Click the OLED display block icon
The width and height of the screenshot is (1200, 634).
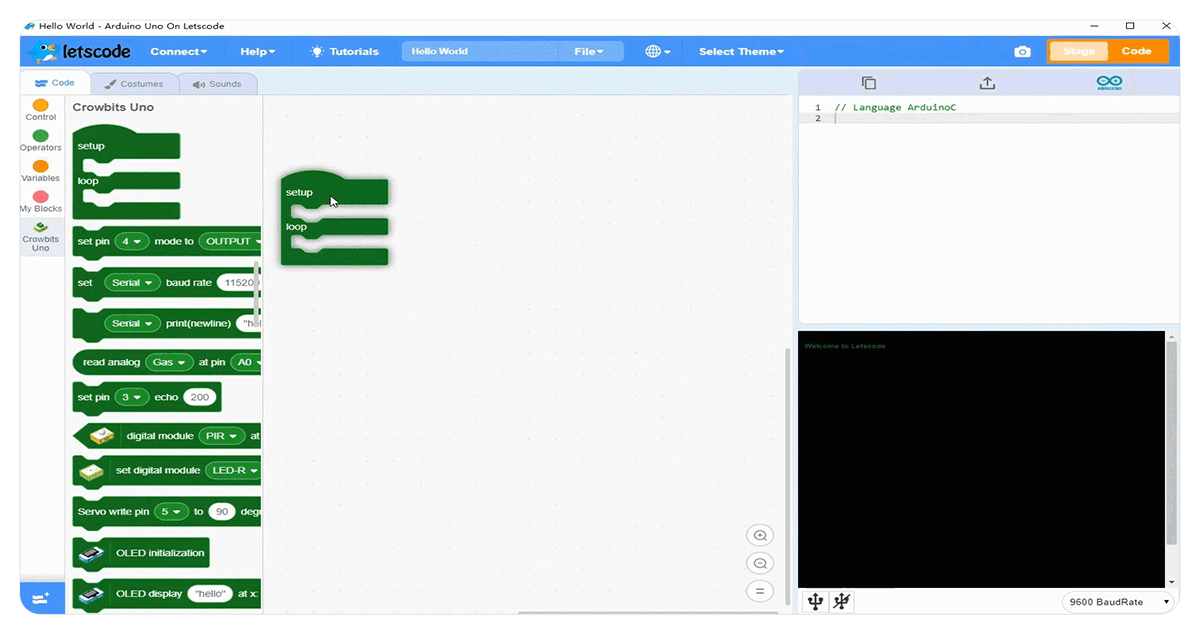click(x=92, y=594)
